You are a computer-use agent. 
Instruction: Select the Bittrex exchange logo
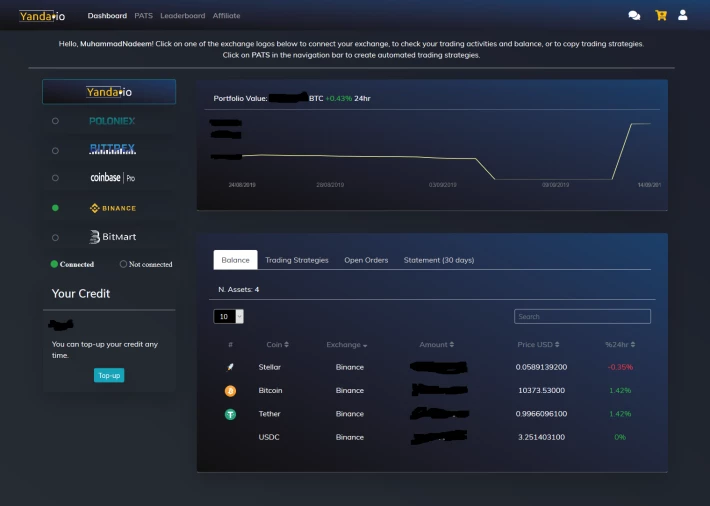[x=112, y=149]
